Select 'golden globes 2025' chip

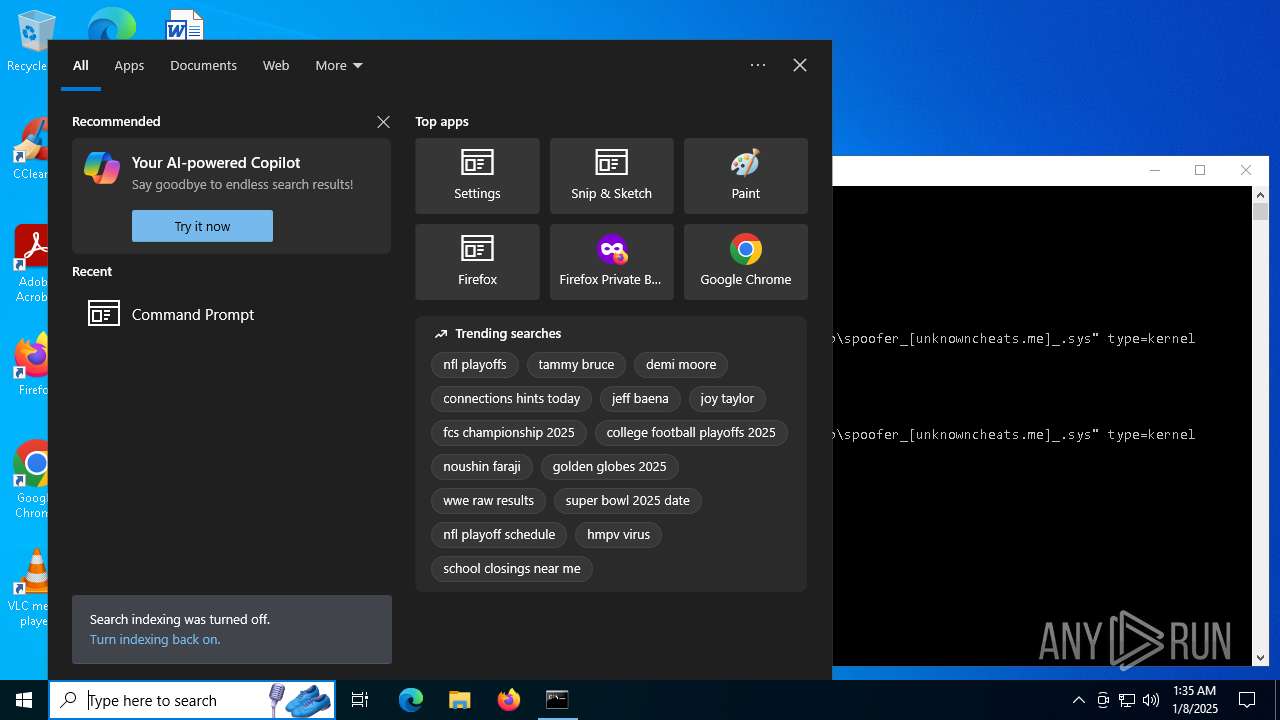[x=610, y=467]
